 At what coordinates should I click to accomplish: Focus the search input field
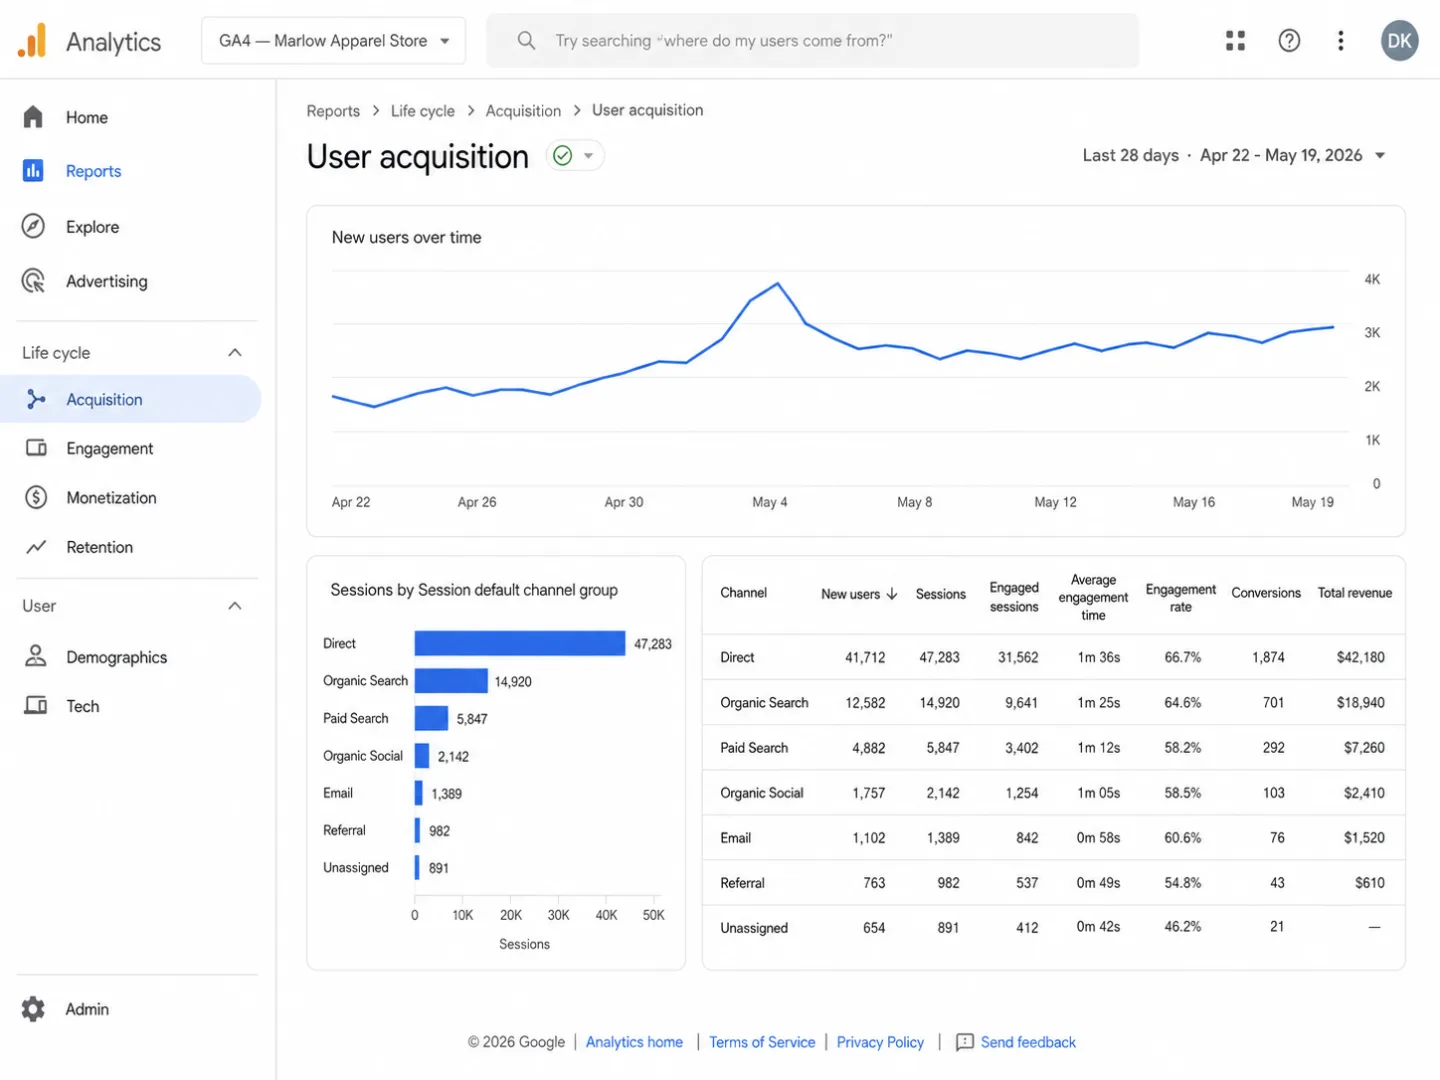pos(812,41)
